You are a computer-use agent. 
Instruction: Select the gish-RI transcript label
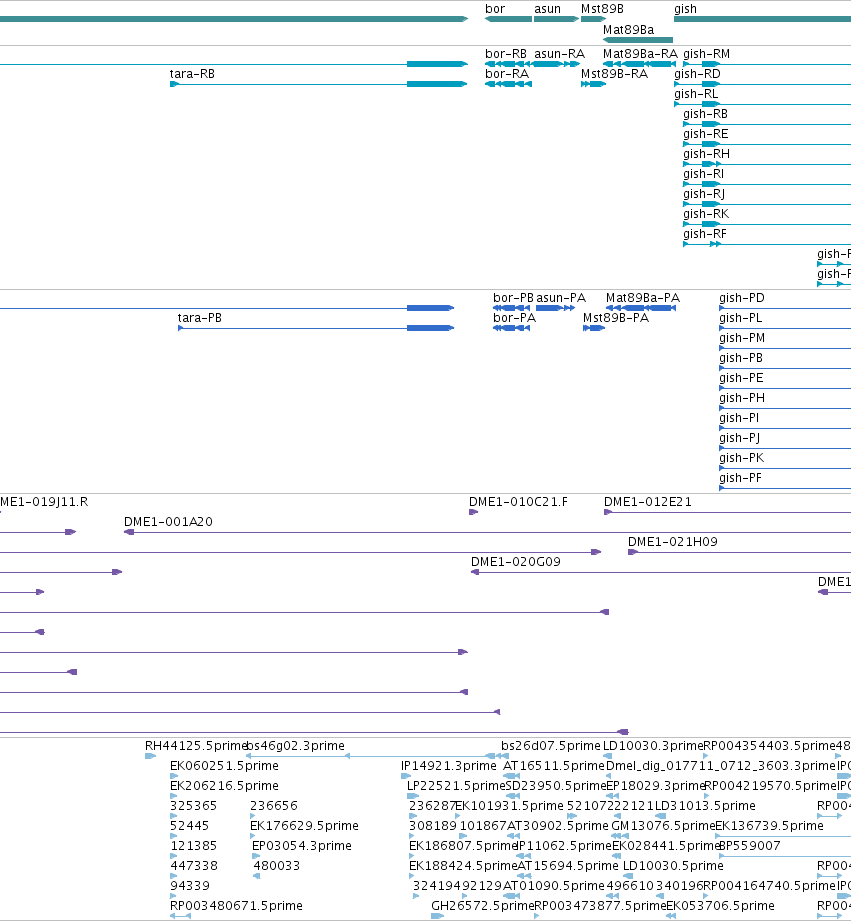pyautogui.click(x=704, y=173)
